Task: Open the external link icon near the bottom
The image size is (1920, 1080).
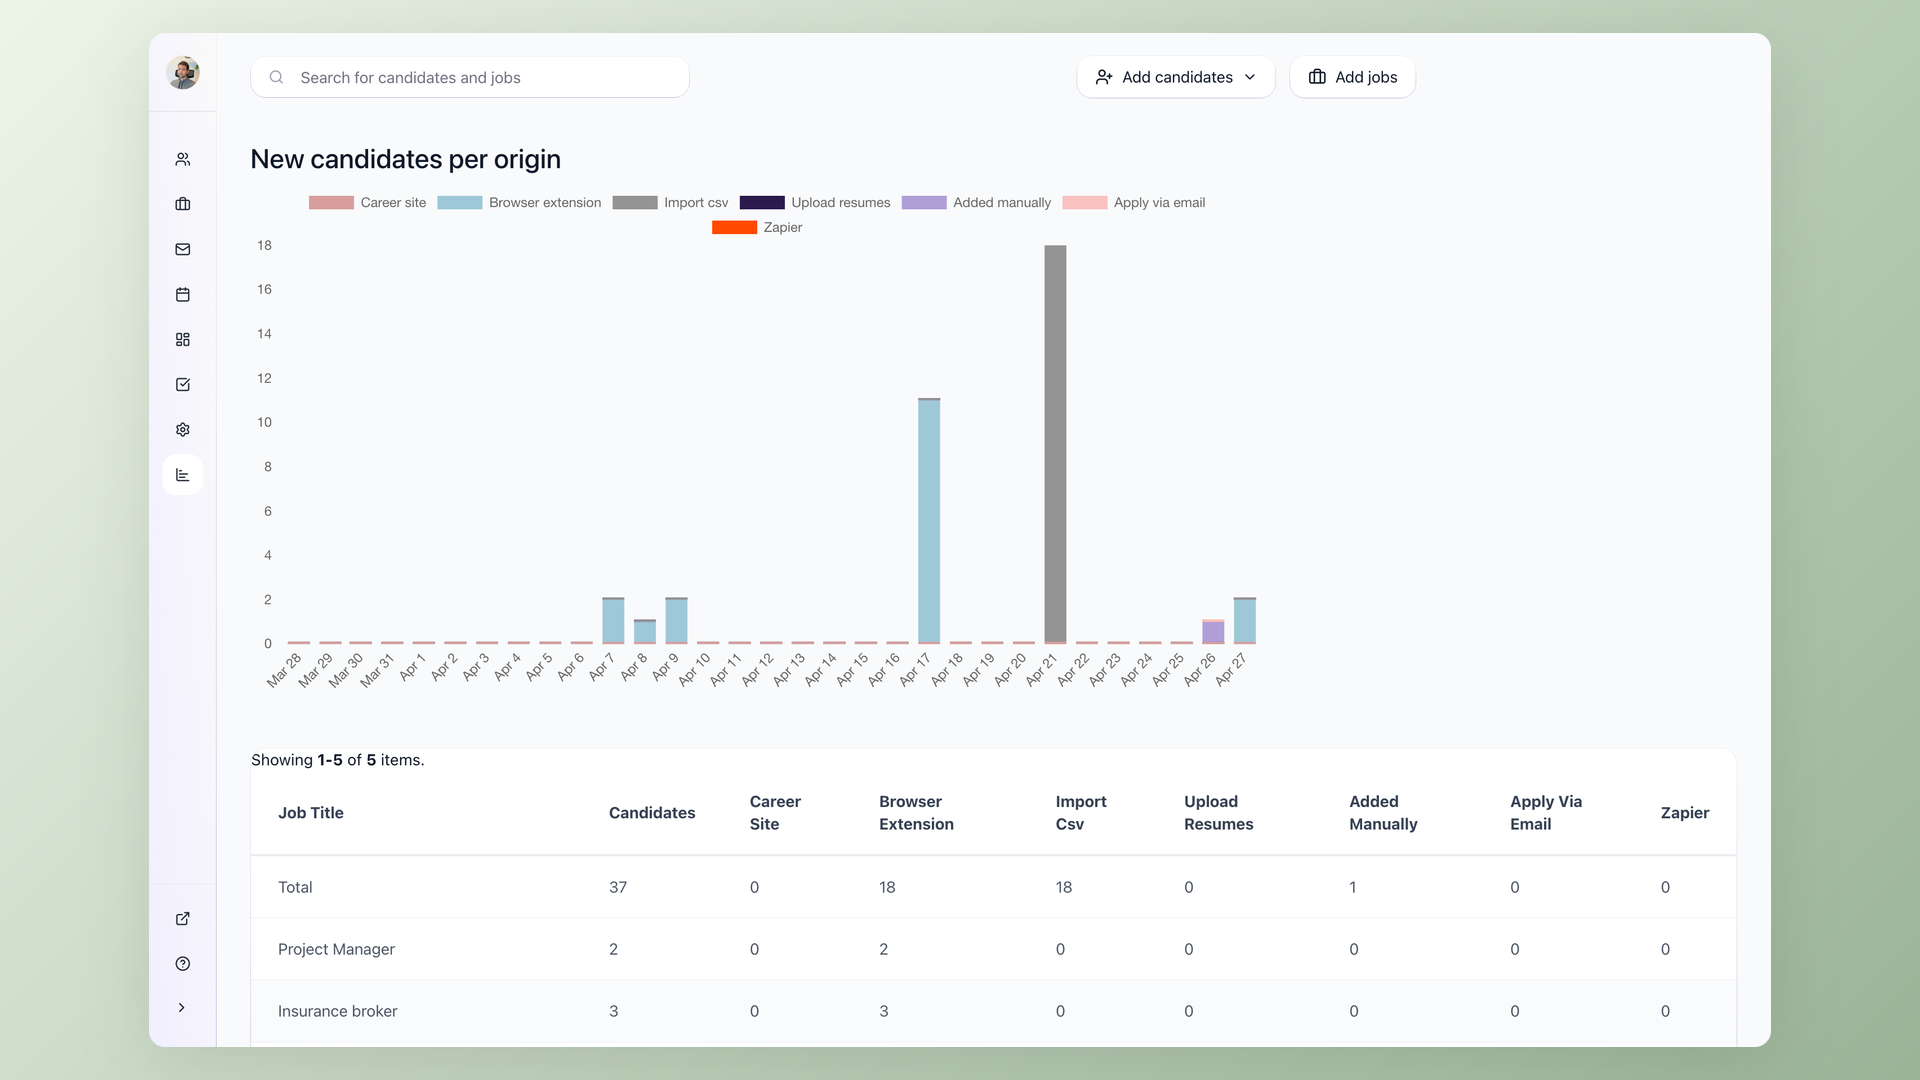Action: [182, 918]
